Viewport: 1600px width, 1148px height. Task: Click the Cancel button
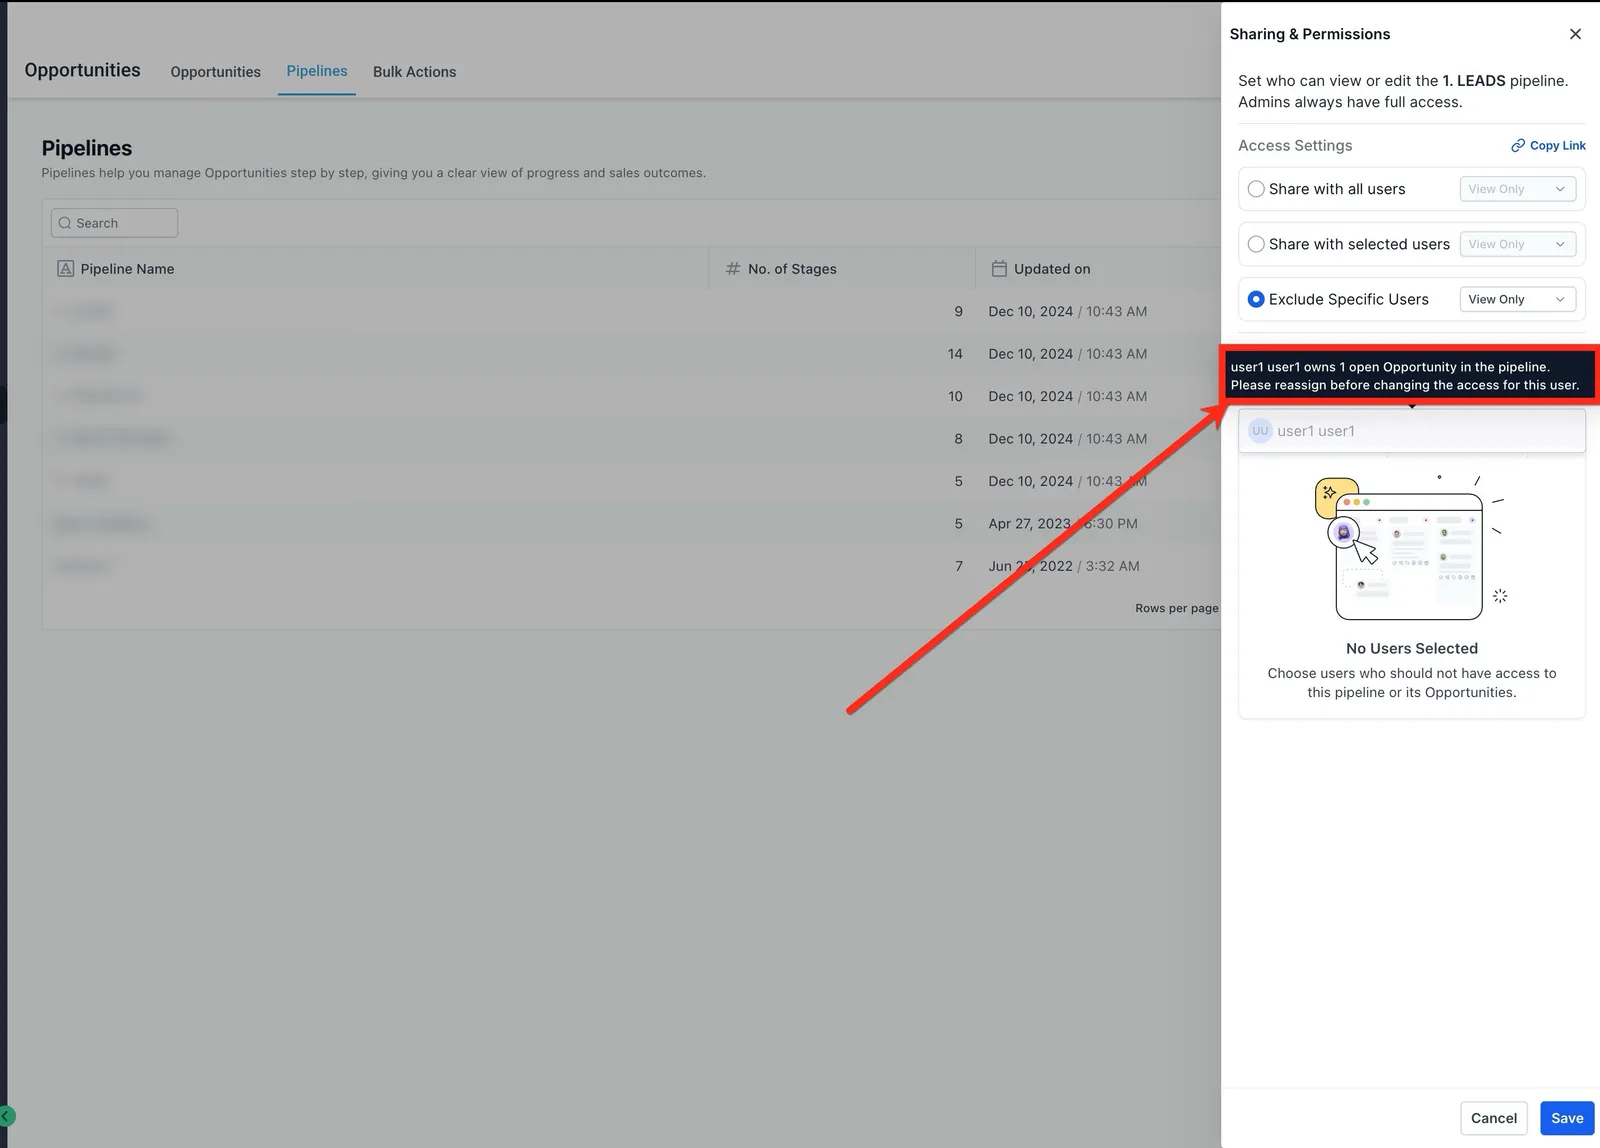[1493, 1118]
